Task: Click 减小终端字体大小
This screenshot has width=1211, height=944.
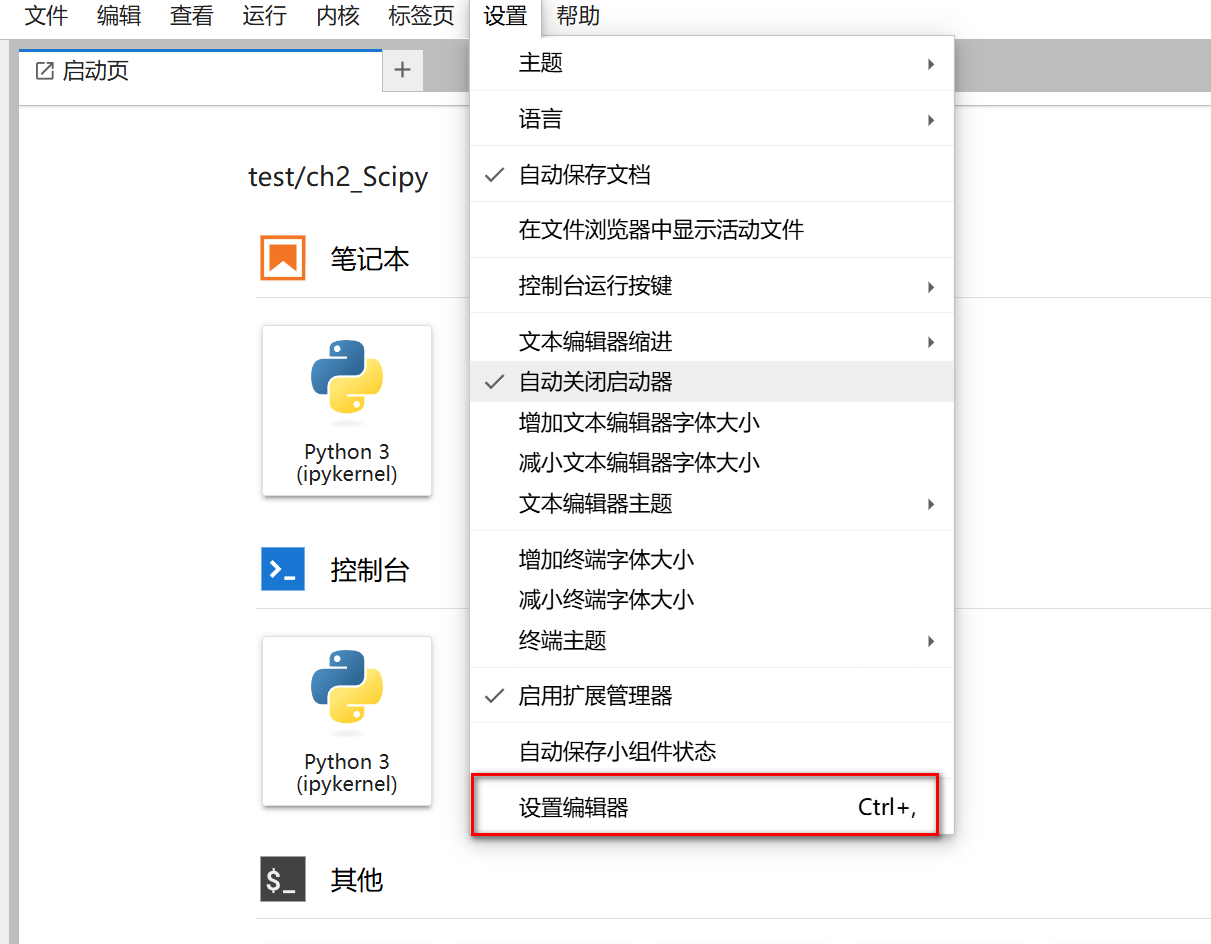Action: tap(606, 600)
